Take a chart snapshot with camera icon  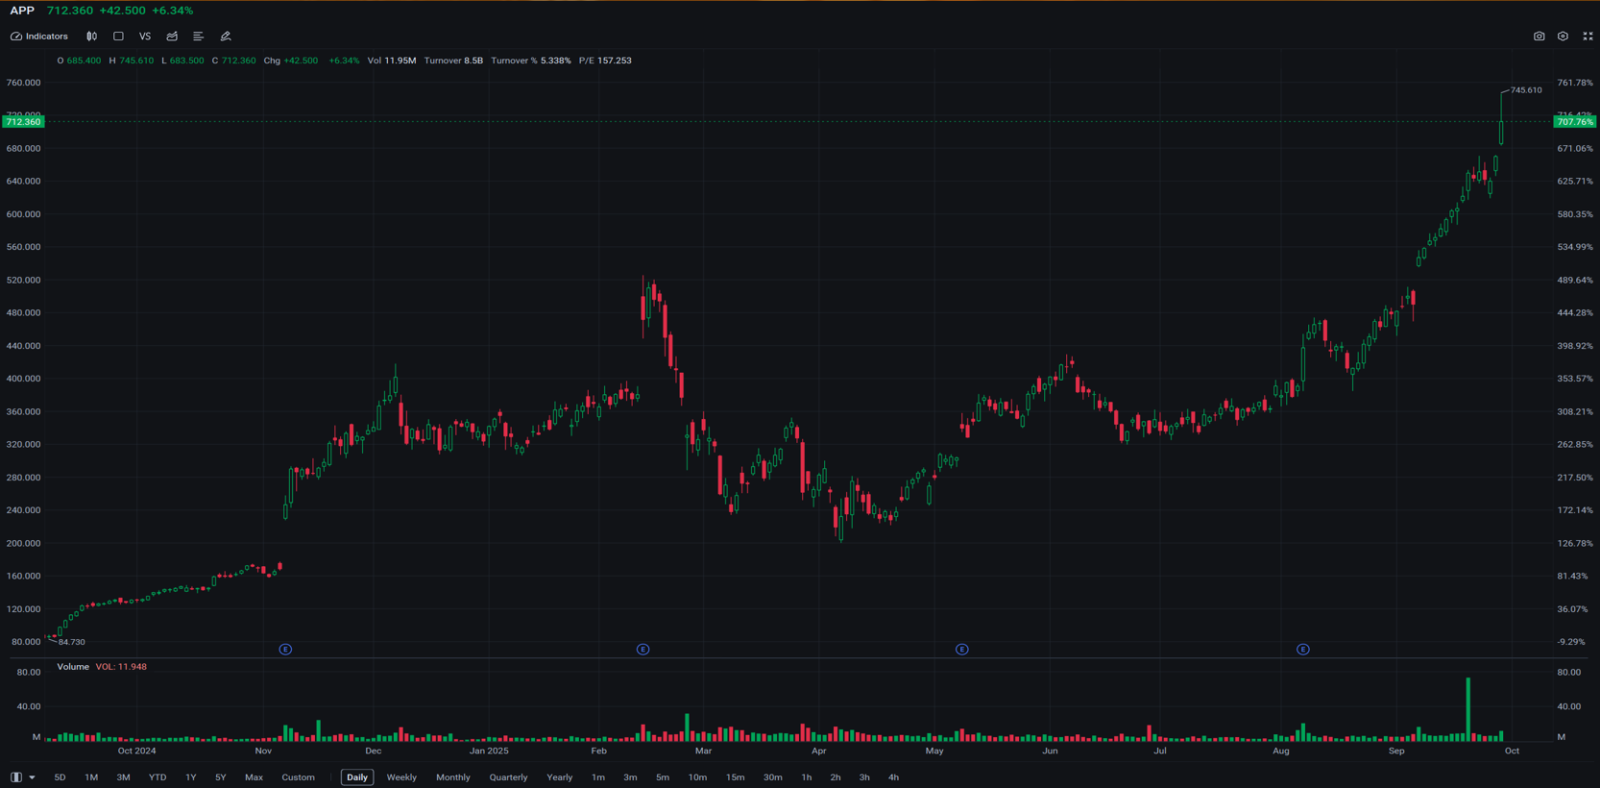coord(1539,36)
